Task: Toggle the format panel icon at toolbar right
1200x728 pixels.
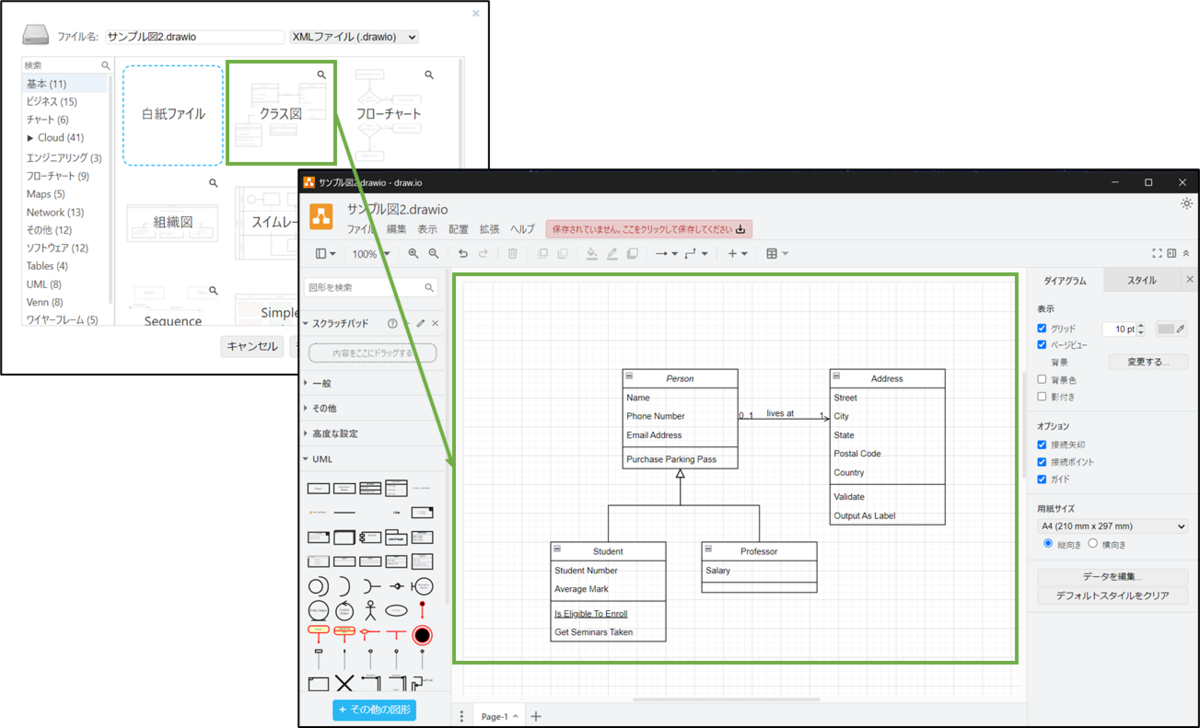Action: point(1172,254)
